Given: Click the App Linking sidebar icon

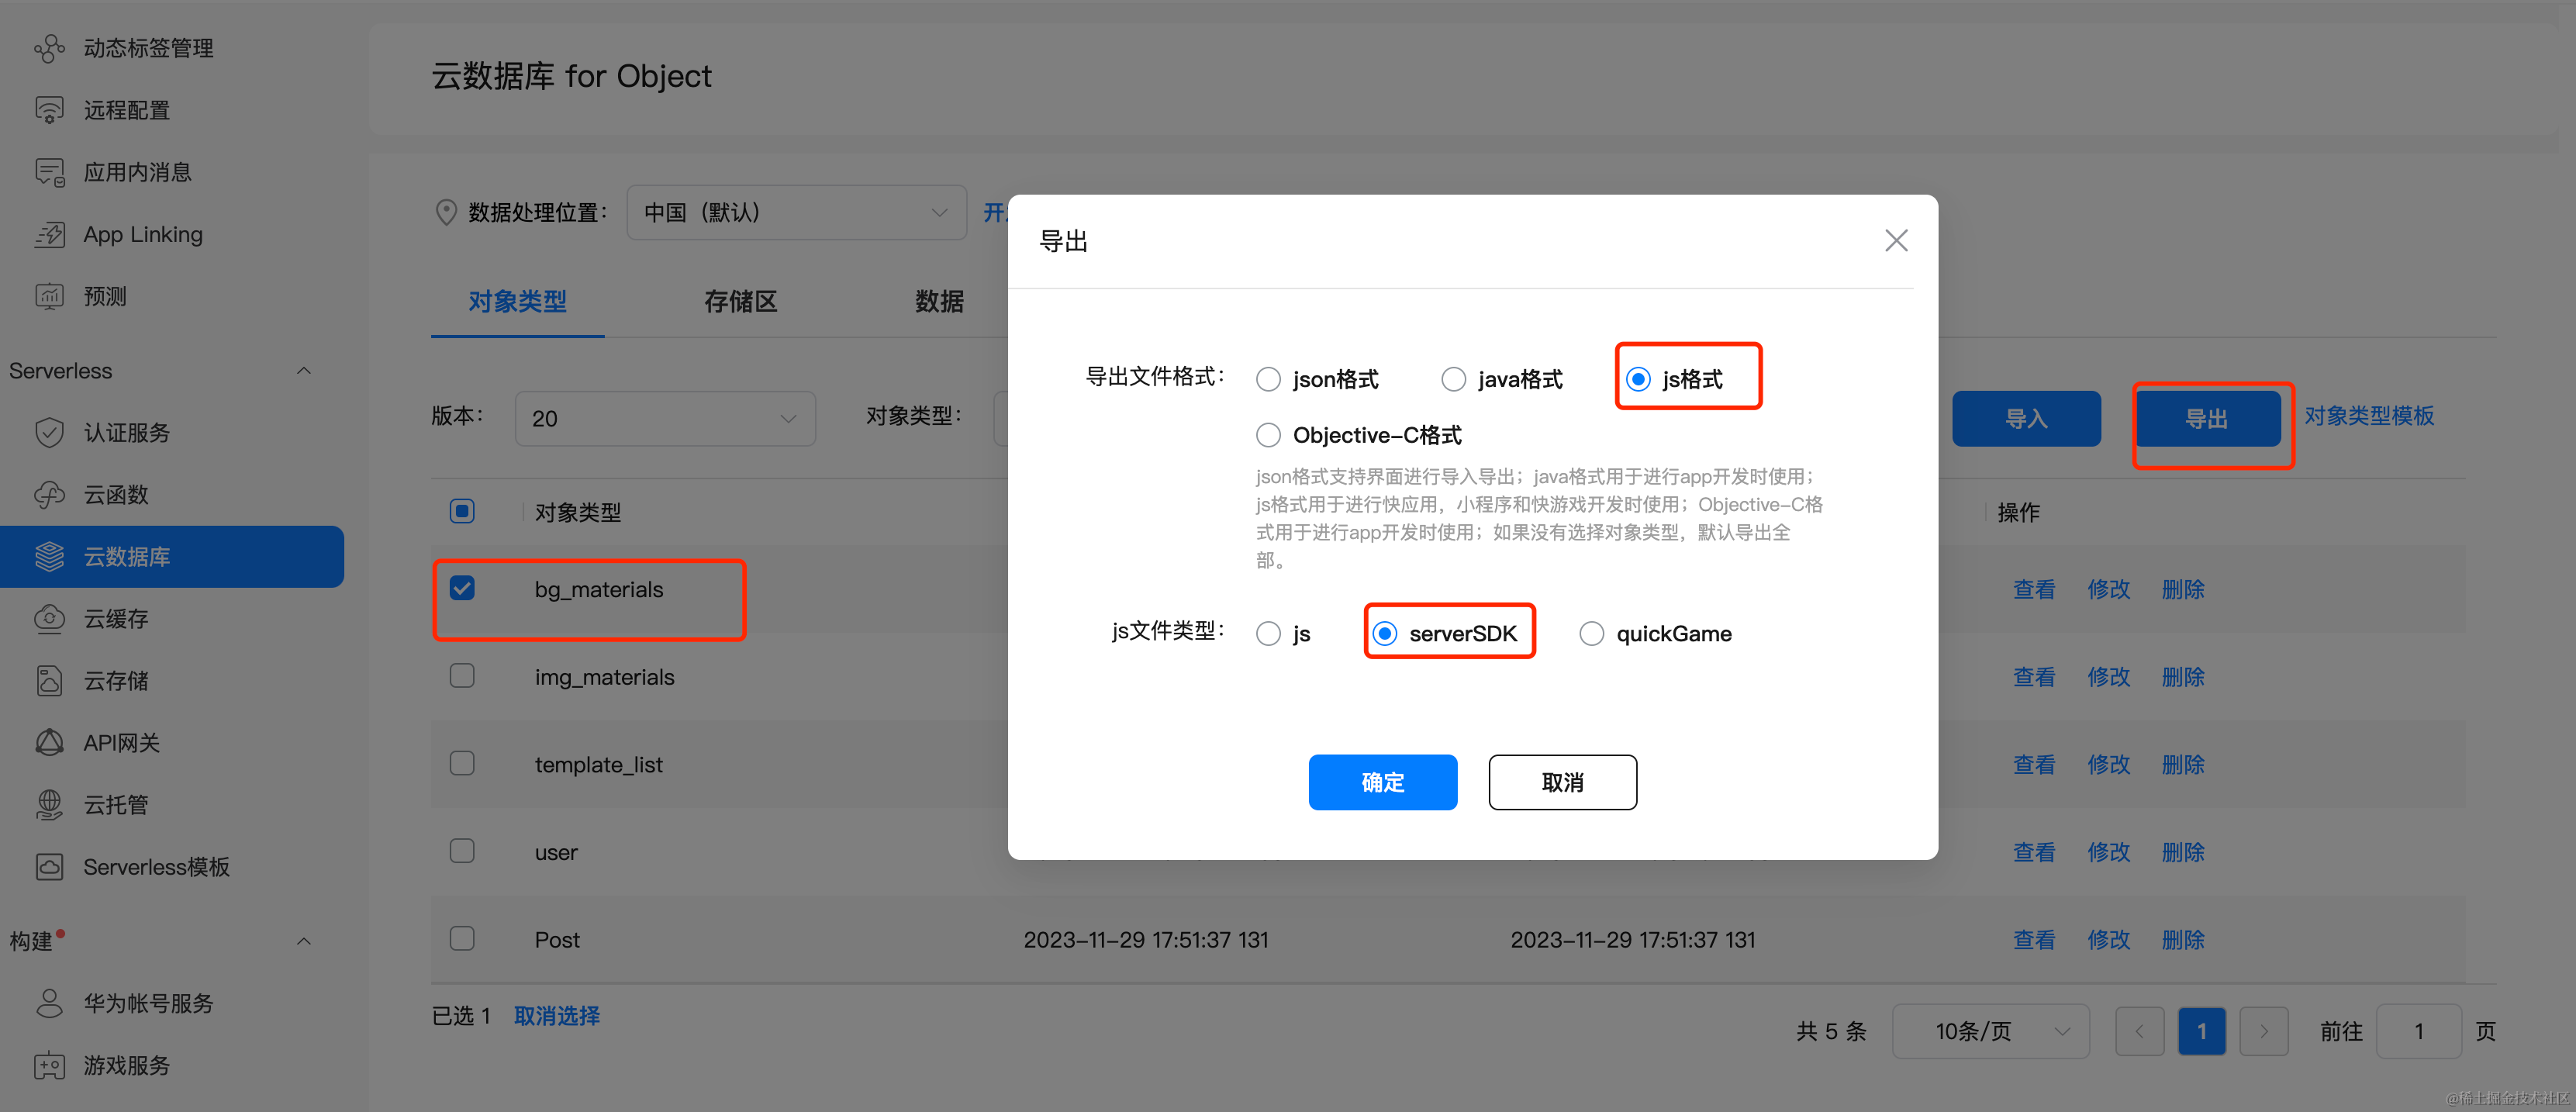Looking at the screenshot, I should pos(49,235).
